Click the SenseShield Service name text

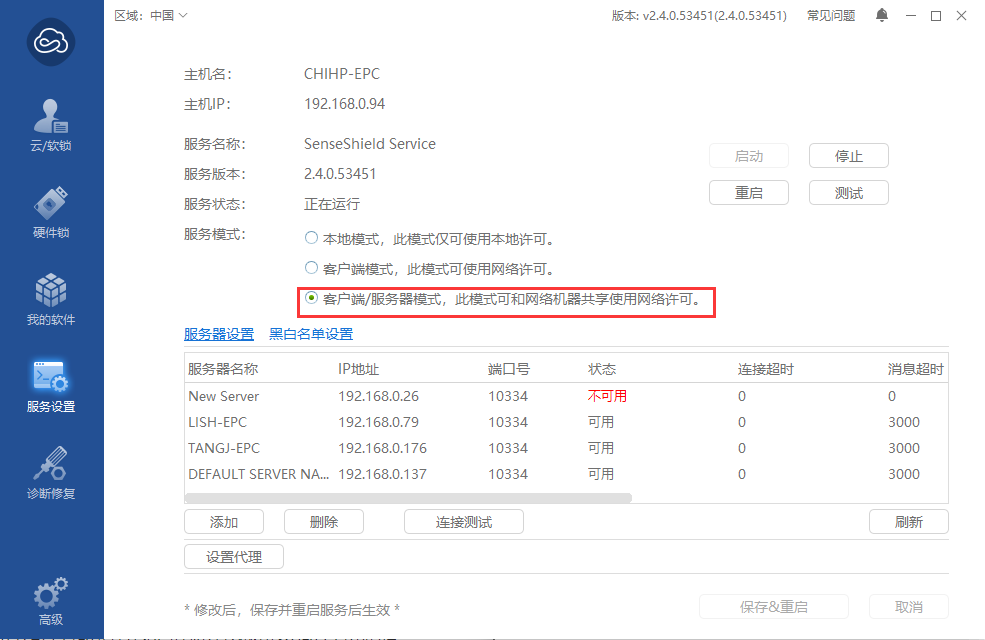click(370, 144)
